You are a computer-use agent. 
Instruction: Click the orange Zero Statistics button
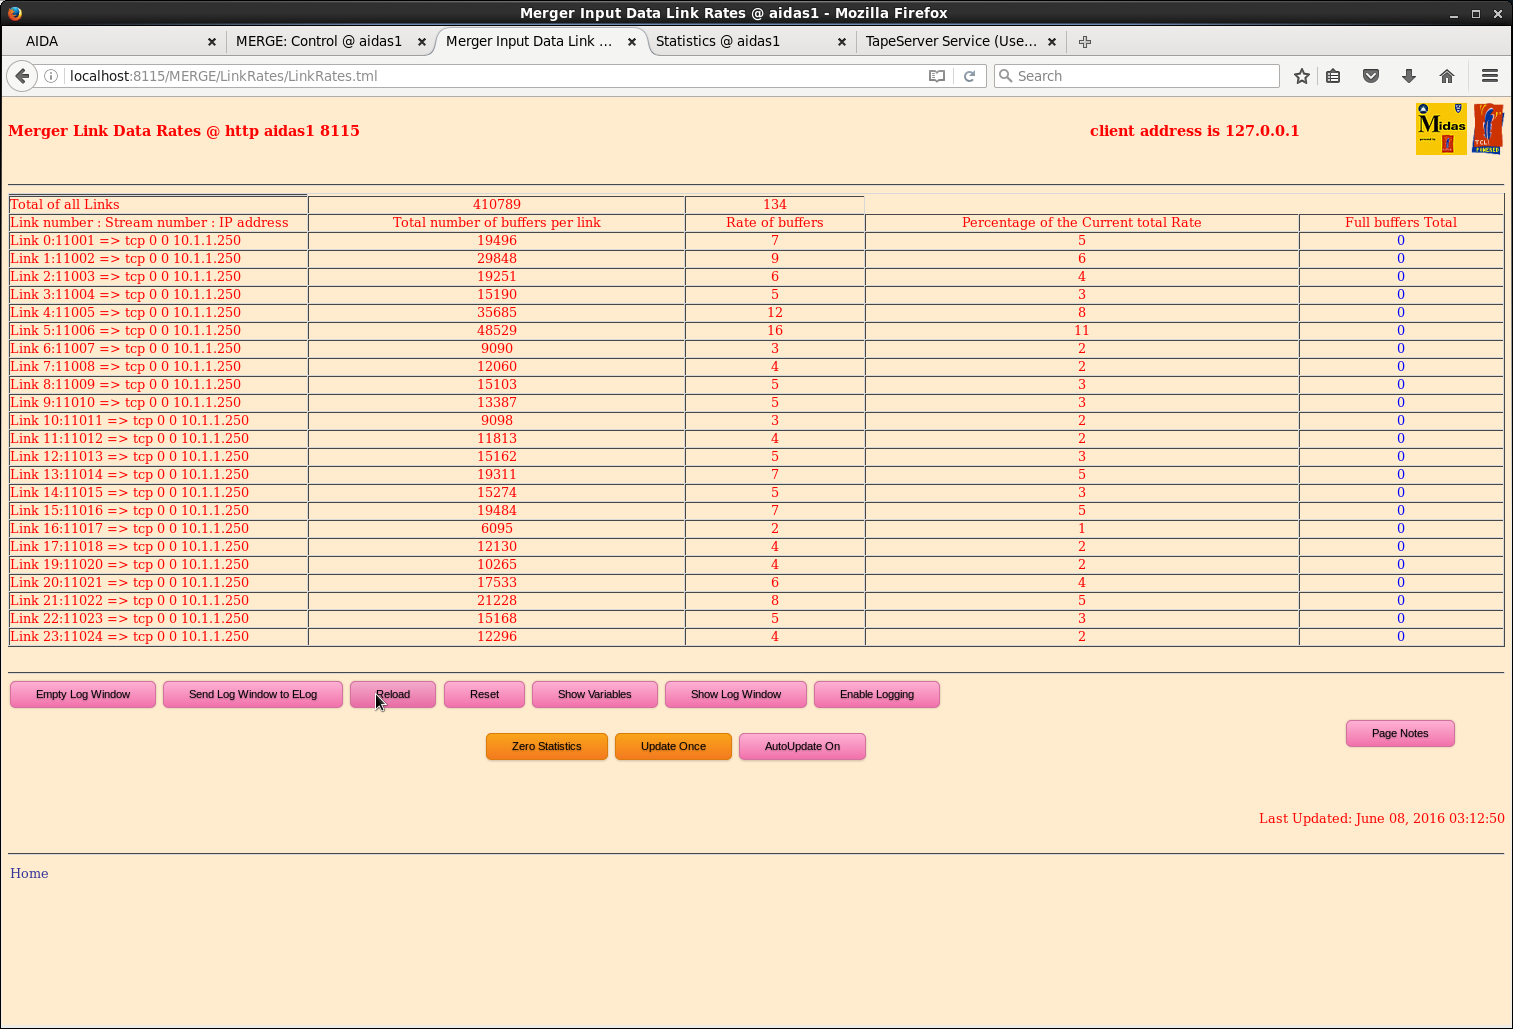pyautogui.click(x=547, y=746)
